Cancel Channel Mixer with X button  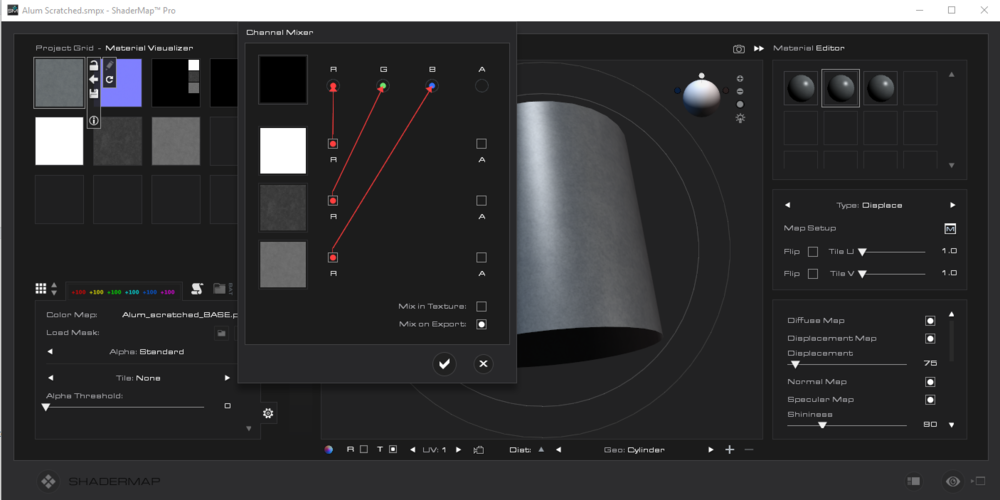point(483,364)
